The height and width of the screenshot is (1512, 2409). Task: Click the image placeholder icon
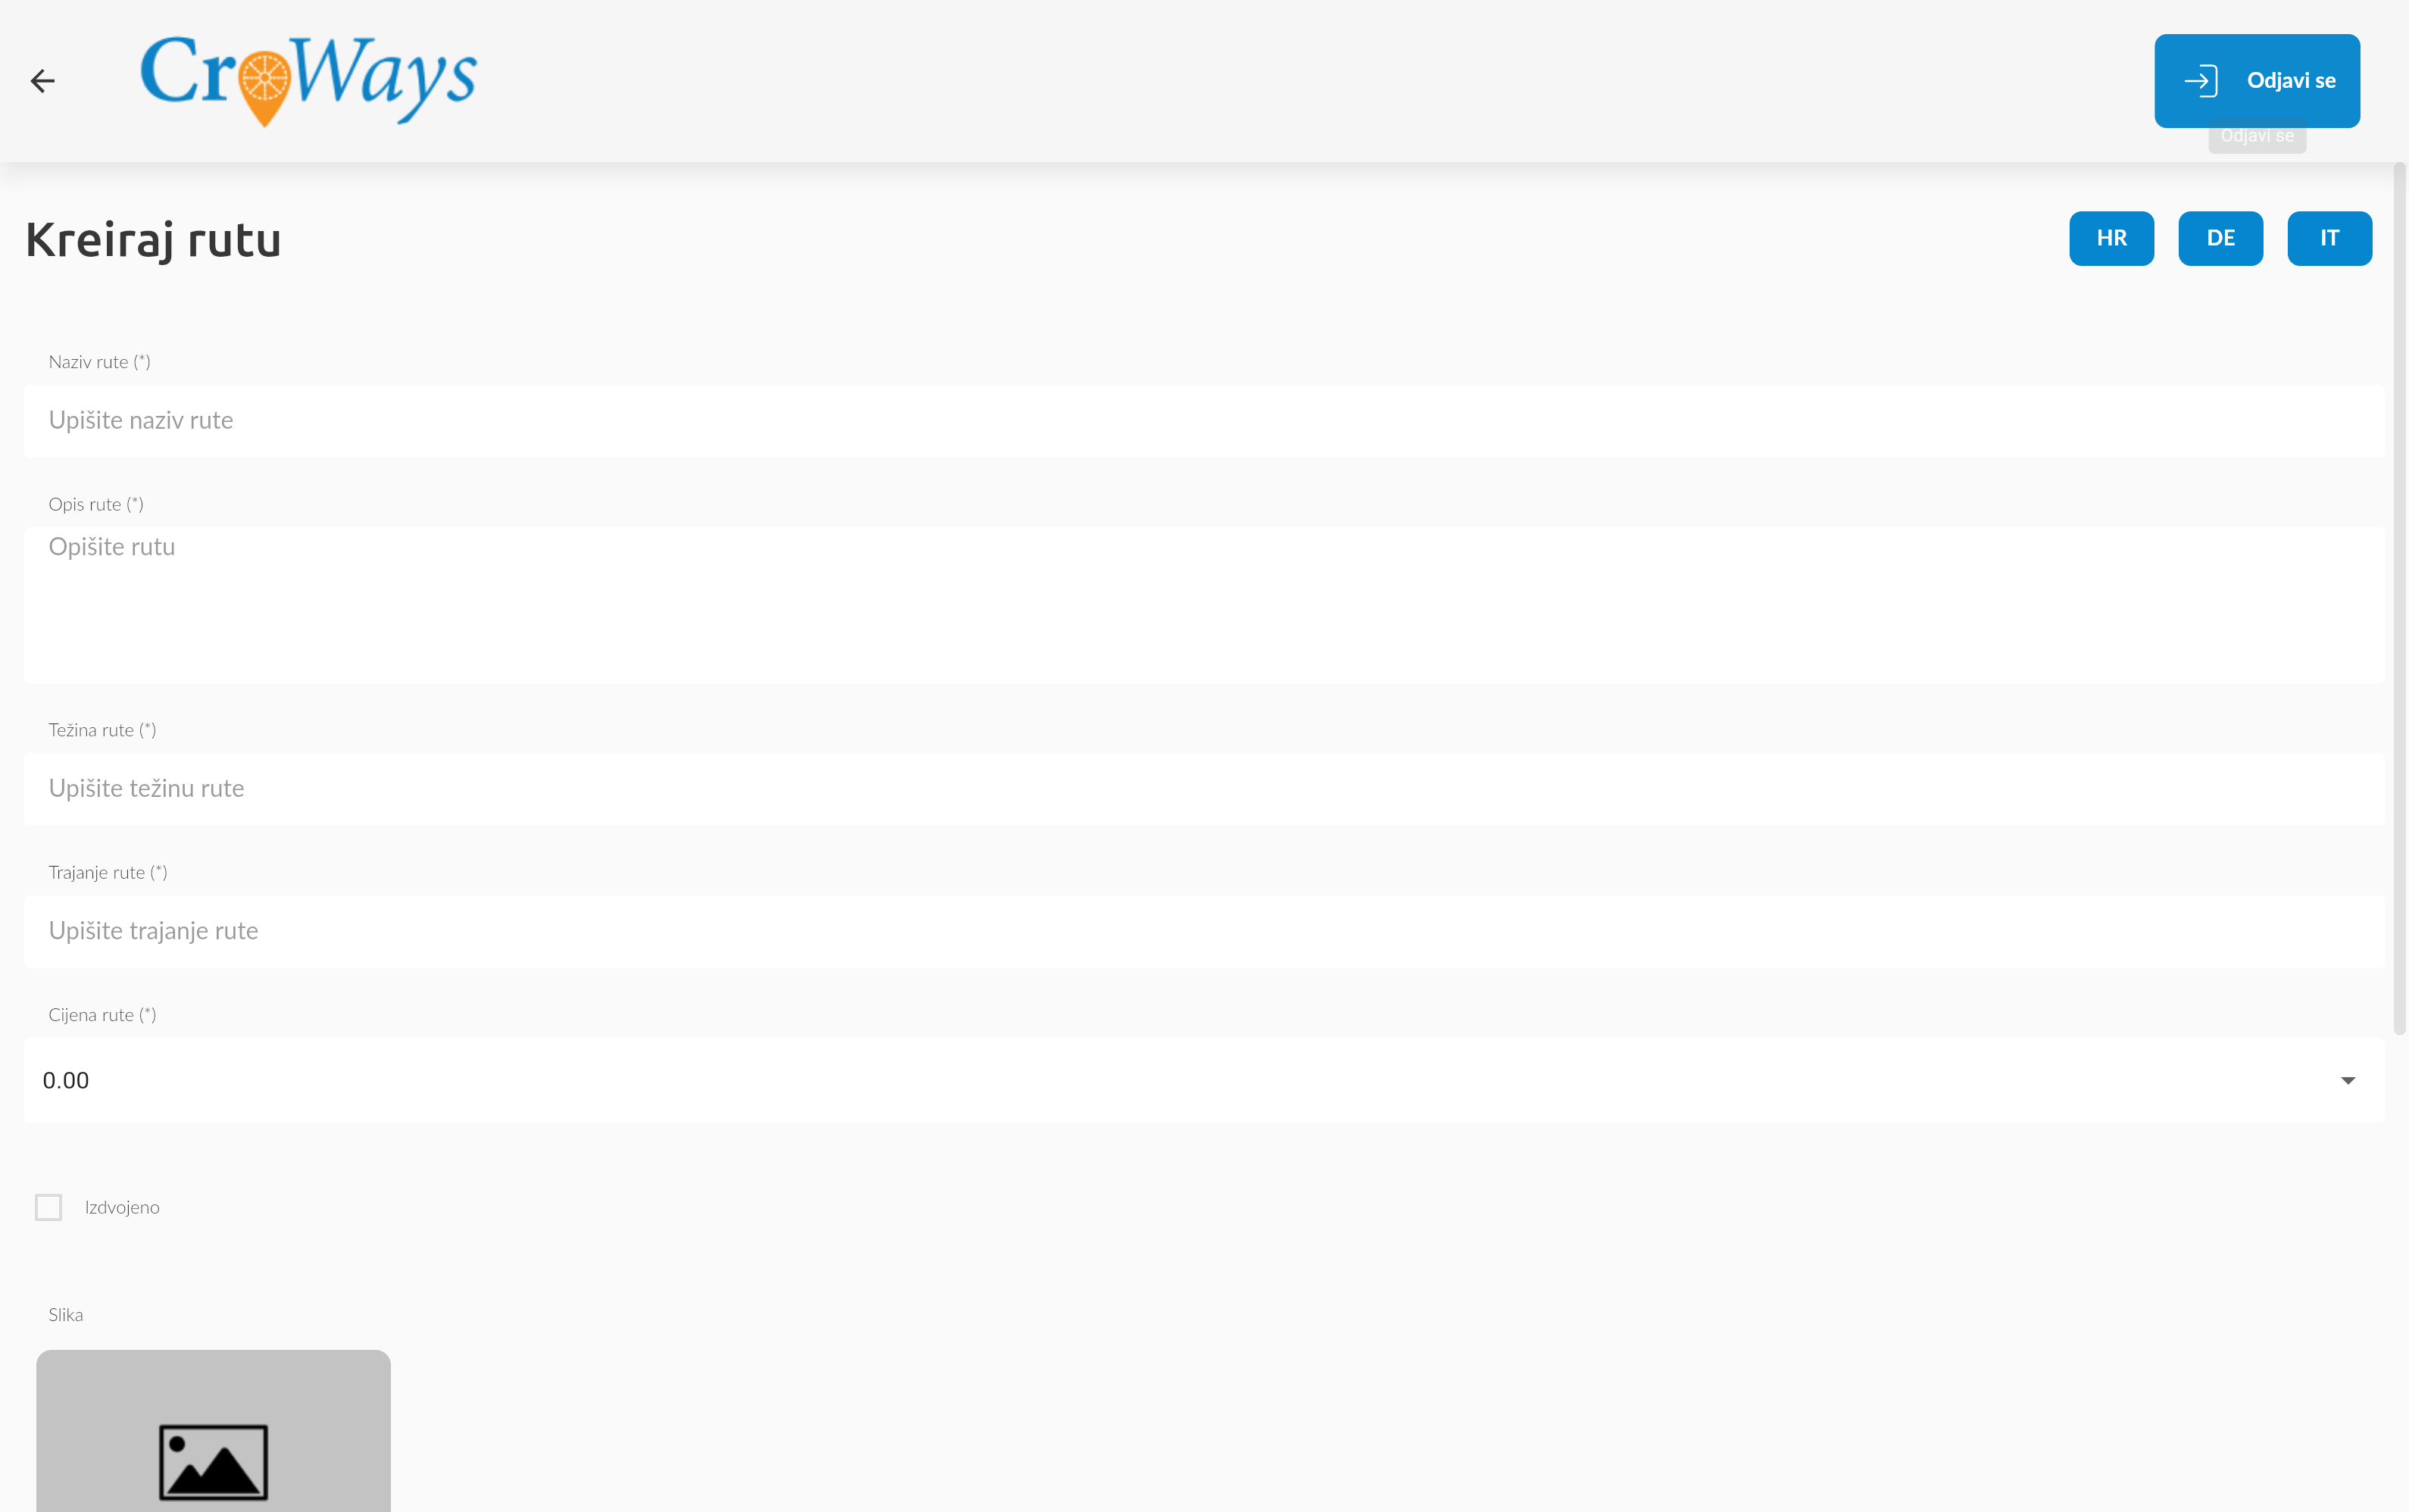[213, 1461]
